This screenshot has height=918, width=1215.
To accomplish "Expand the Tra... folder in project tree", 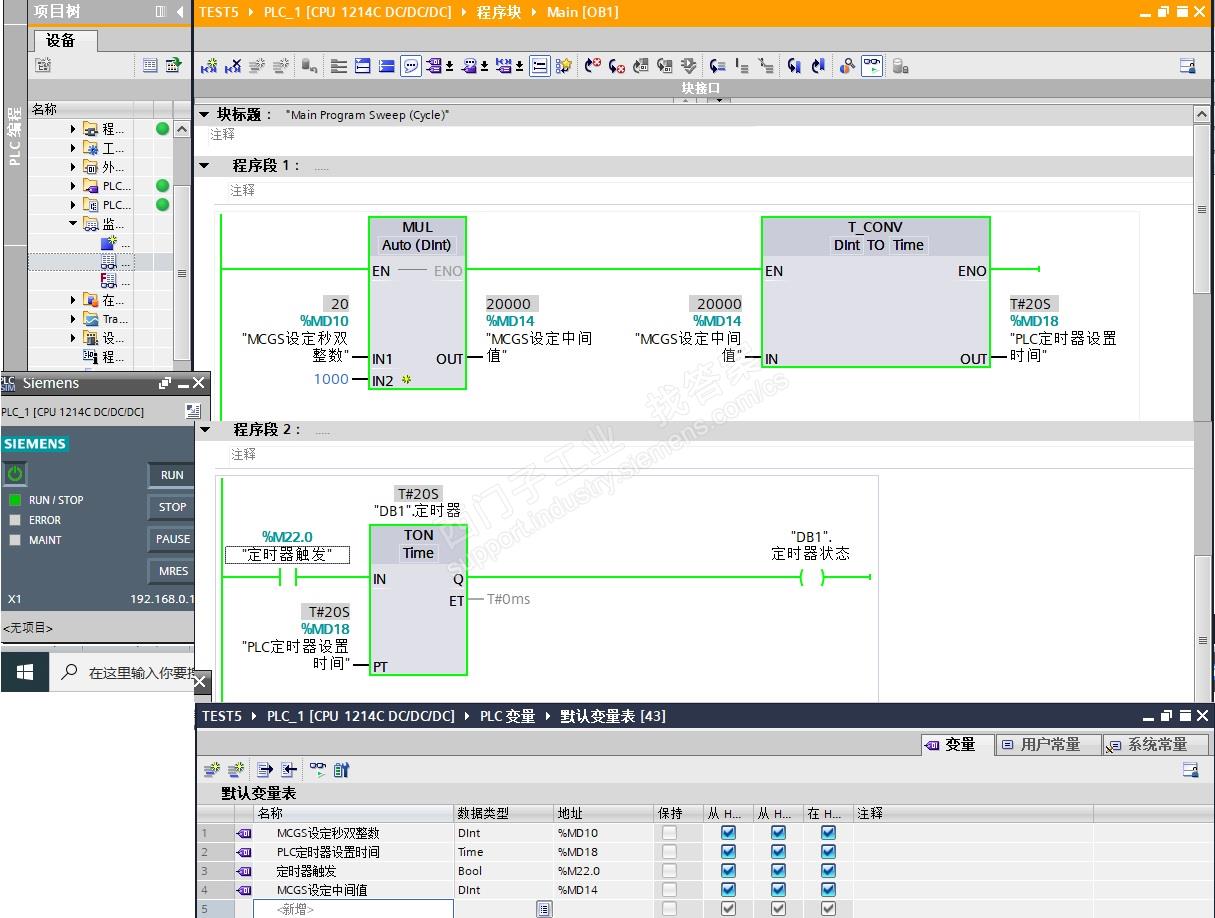I will [73, 319].
